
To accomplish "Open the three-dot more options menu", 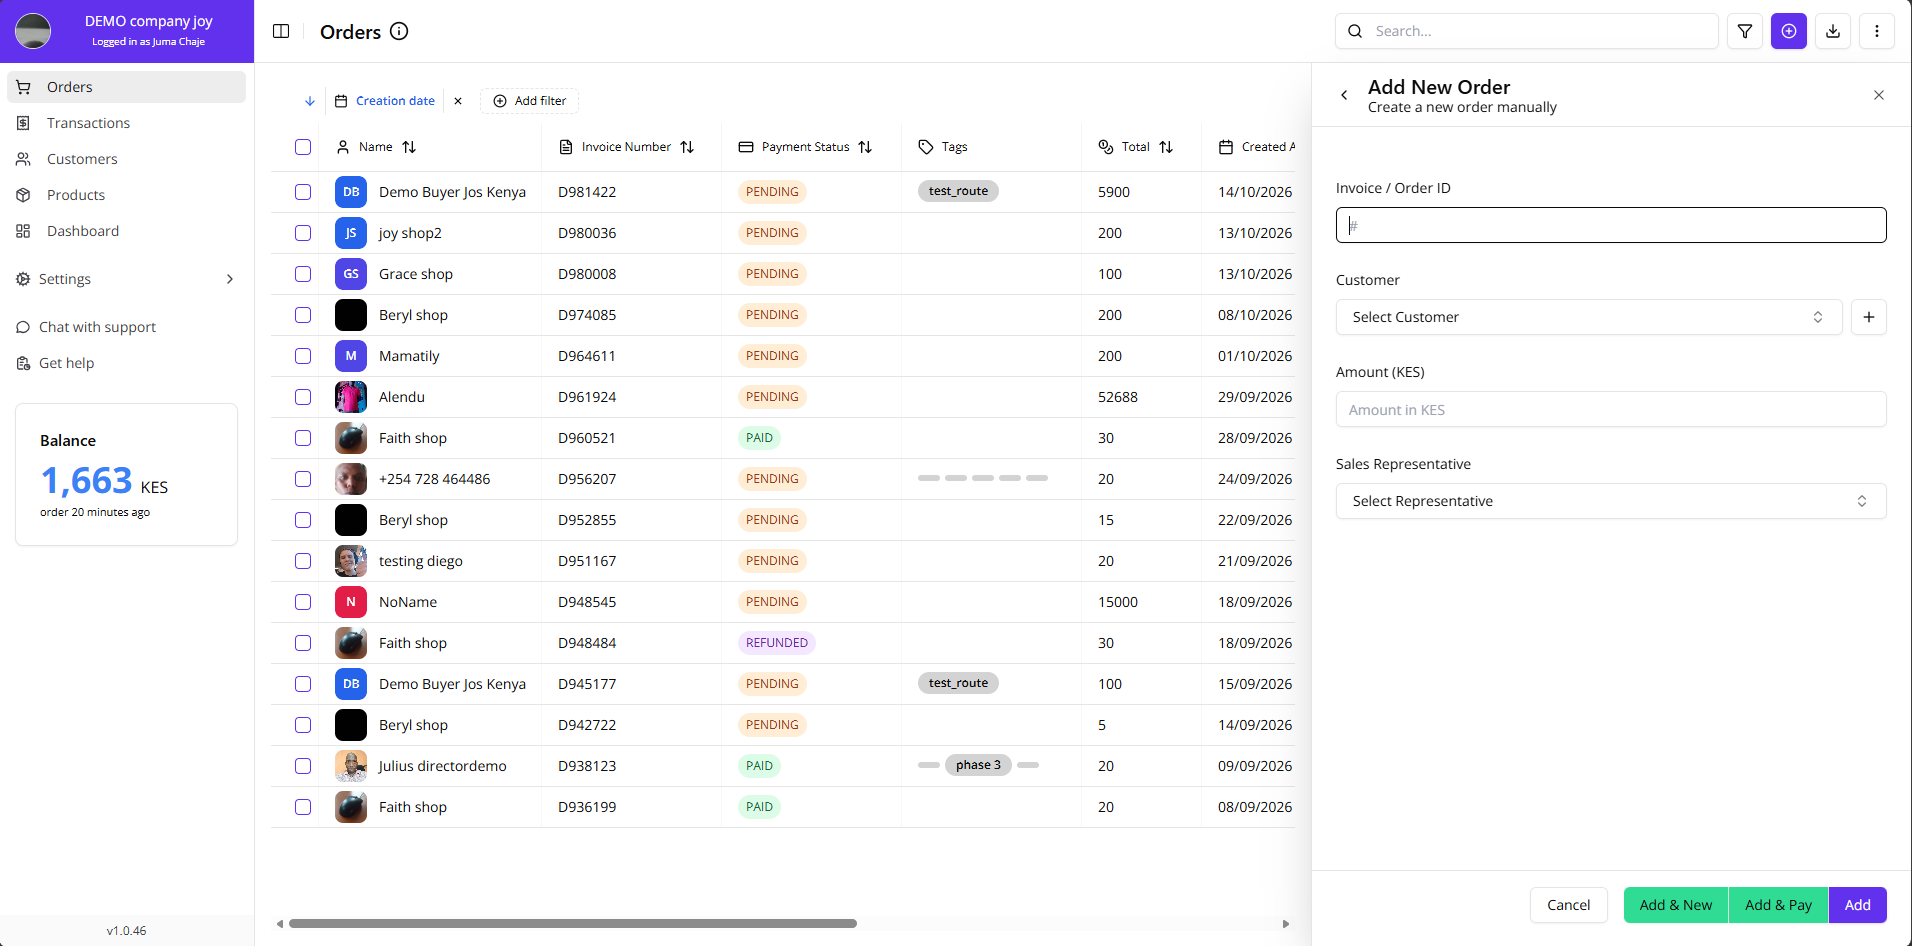I will point(1877,31).
